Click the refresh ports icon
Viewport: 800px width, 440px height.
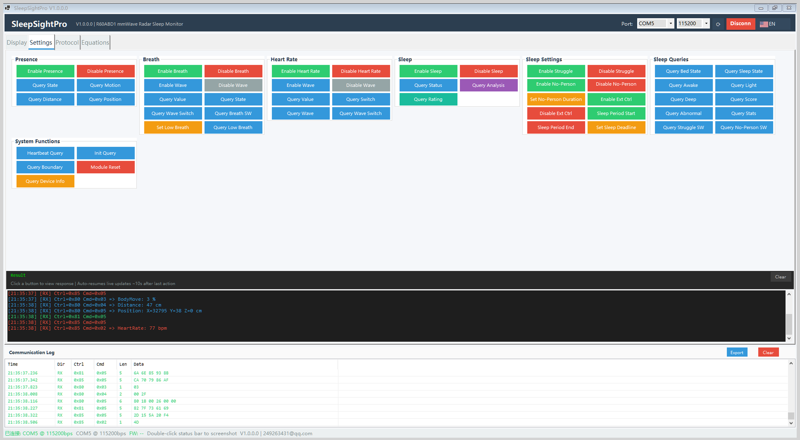[x=718, y=24]
